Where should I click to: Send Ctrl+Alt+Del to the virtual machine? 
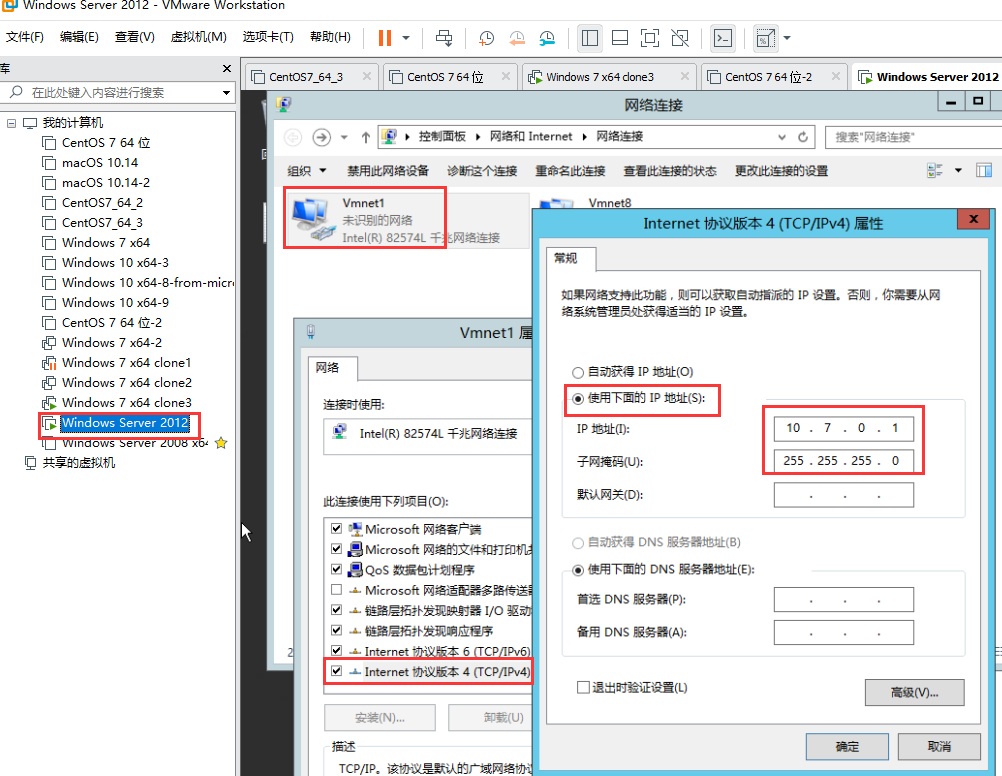tap(443, 38)
